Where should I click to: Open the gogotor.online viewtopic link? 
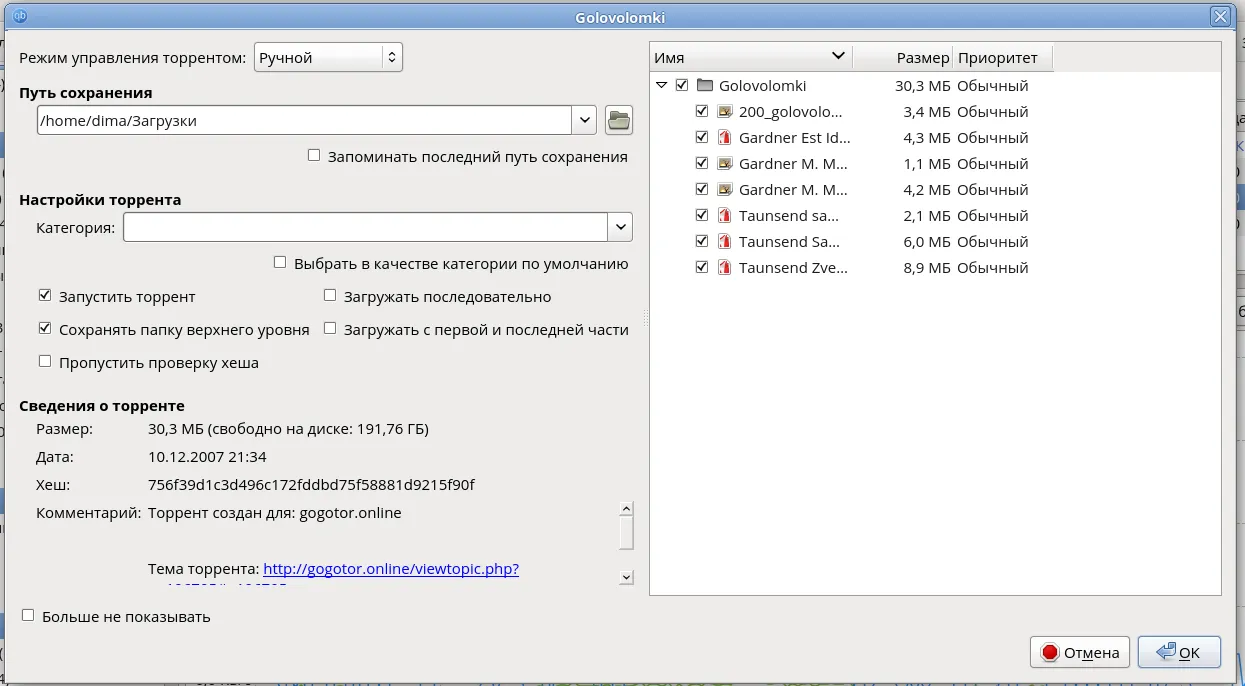pyautogui.click(x=391, y=569)
